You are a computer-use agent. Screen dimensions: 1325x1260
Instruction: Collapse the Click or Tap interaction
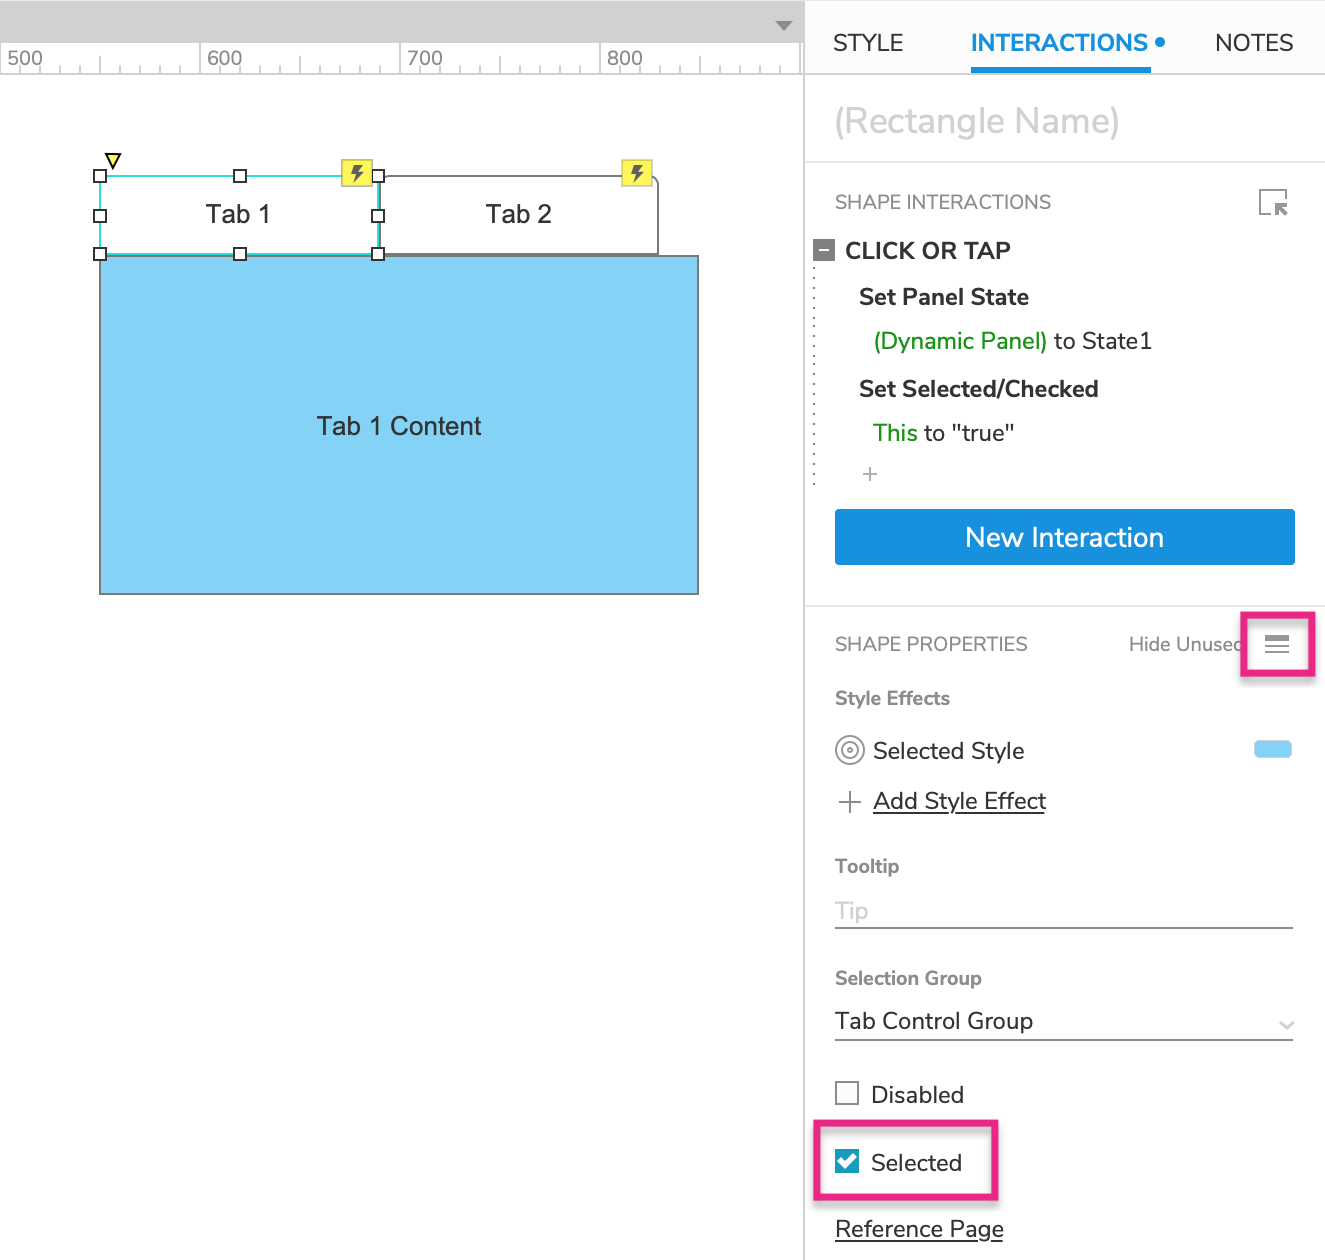pos(824,250)
